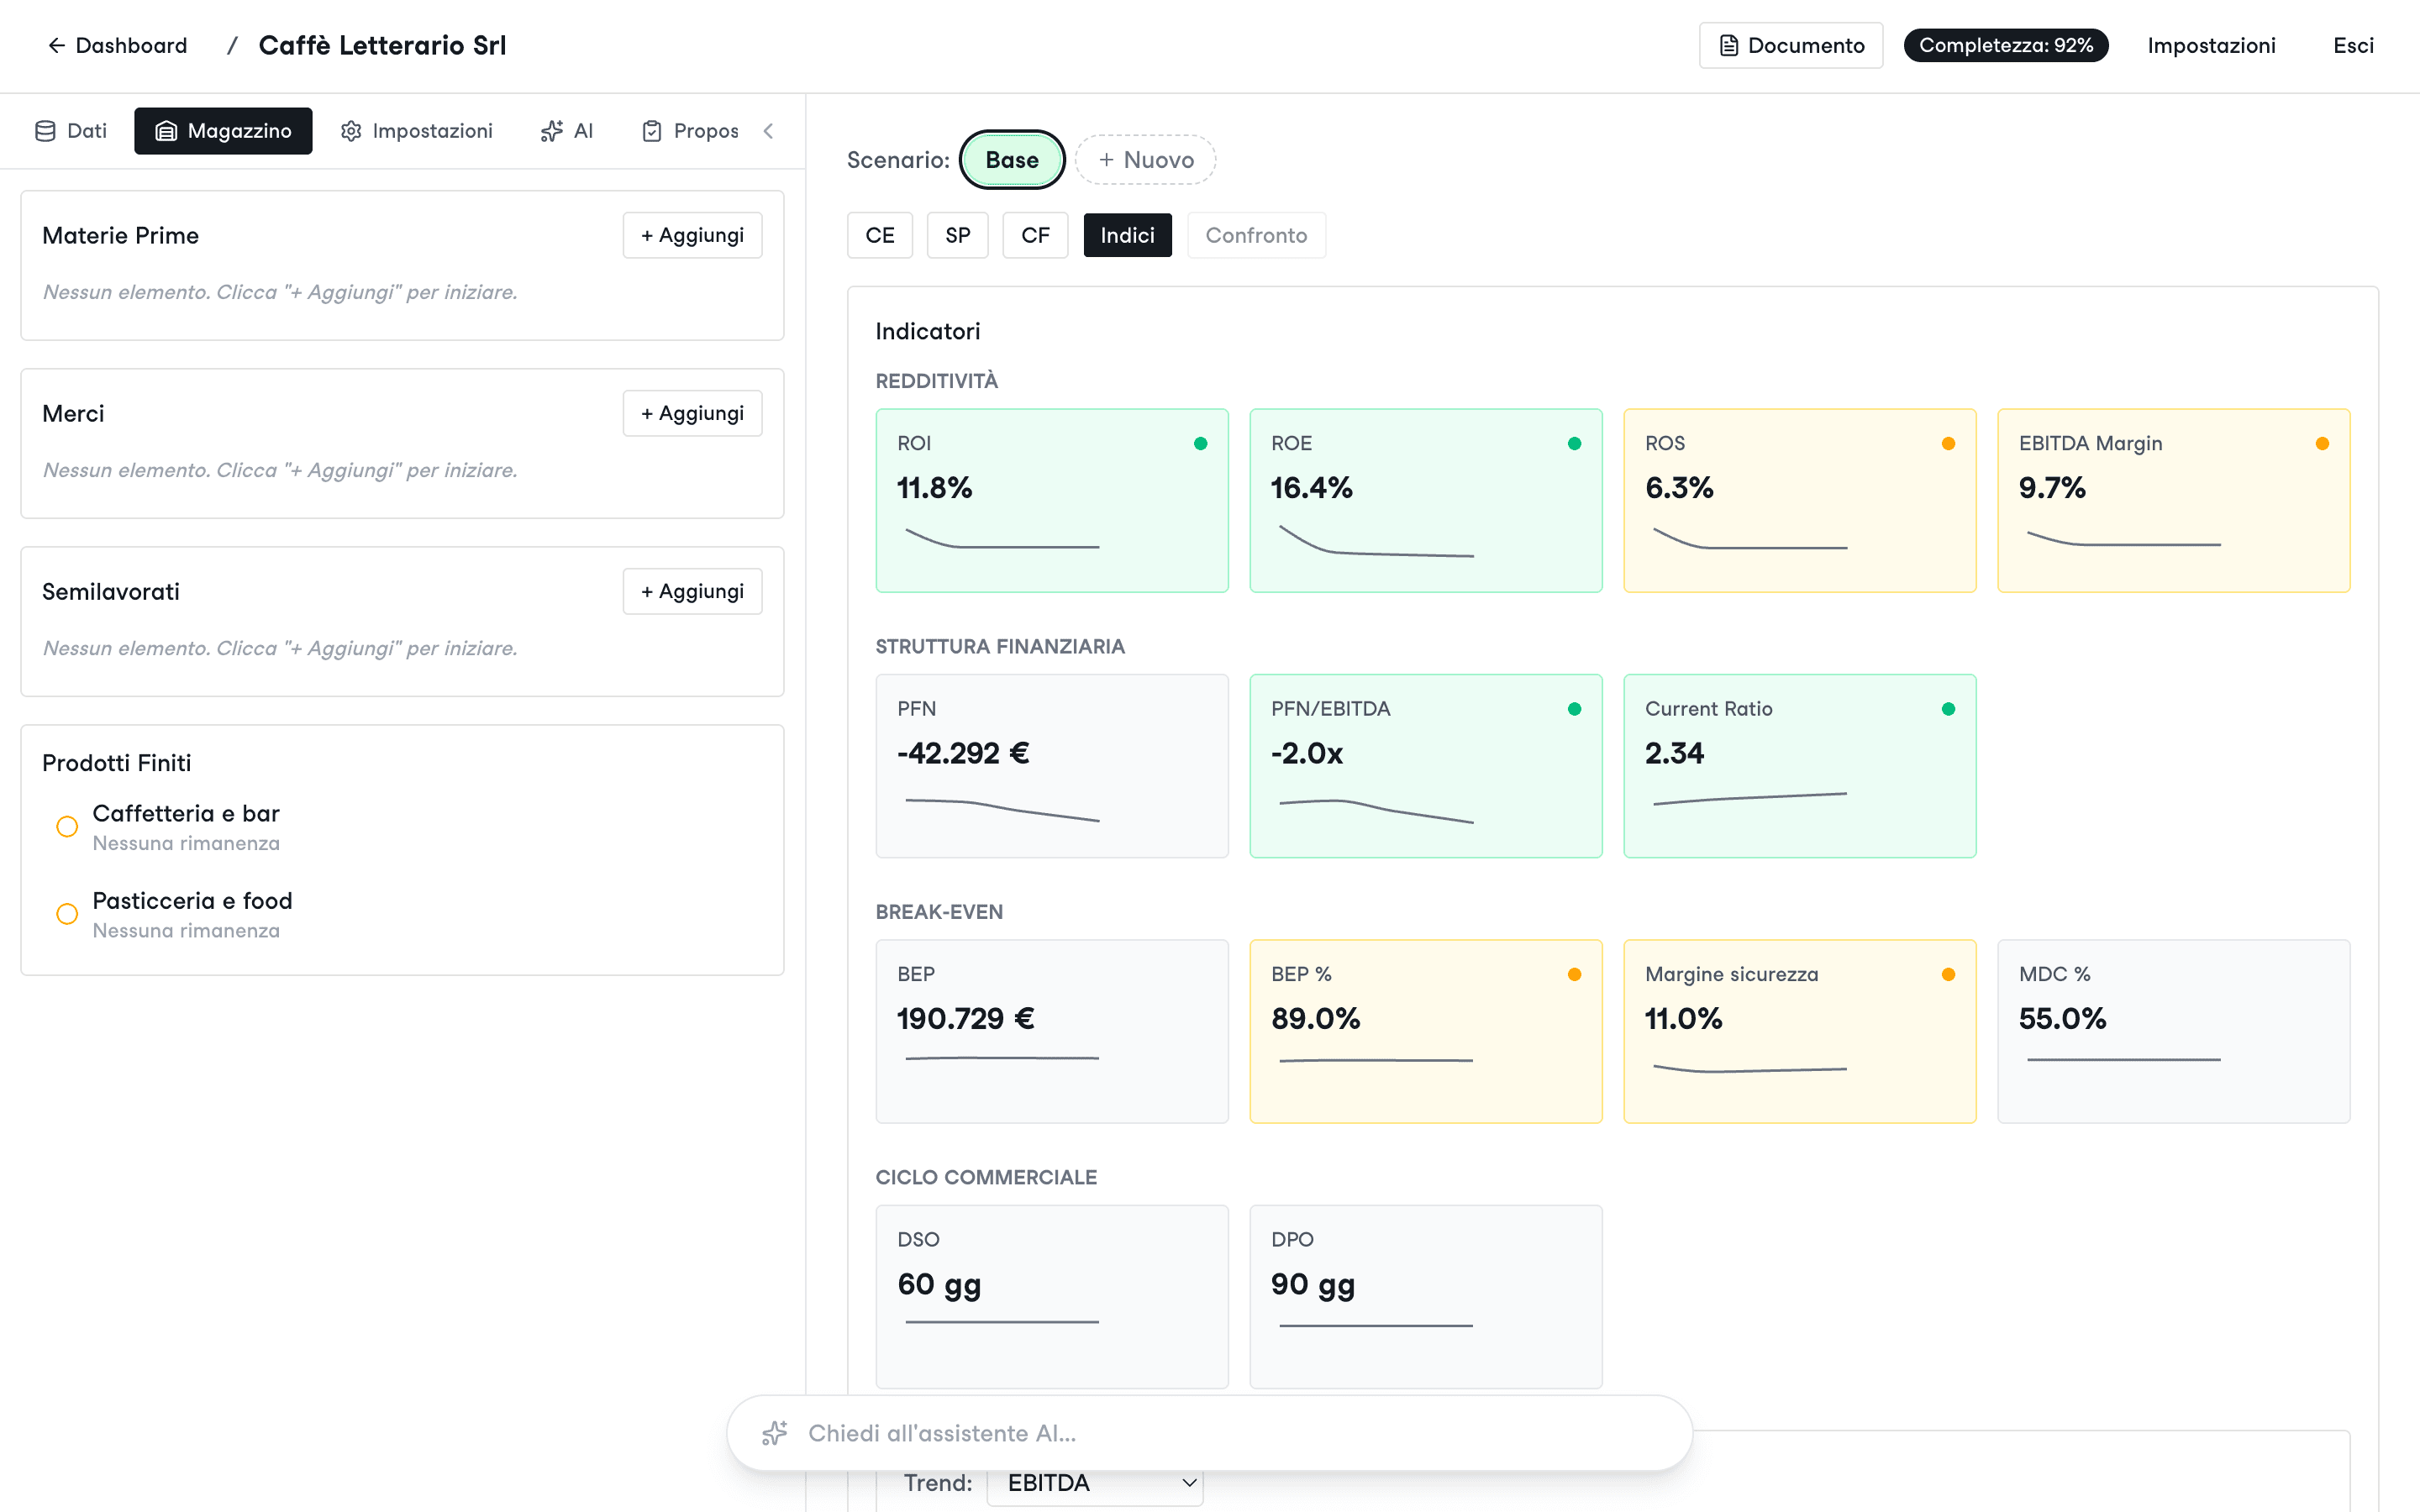Click the PFN/EBITDA green status dot
The image size is (2420, 1512).
point(1574,709)
